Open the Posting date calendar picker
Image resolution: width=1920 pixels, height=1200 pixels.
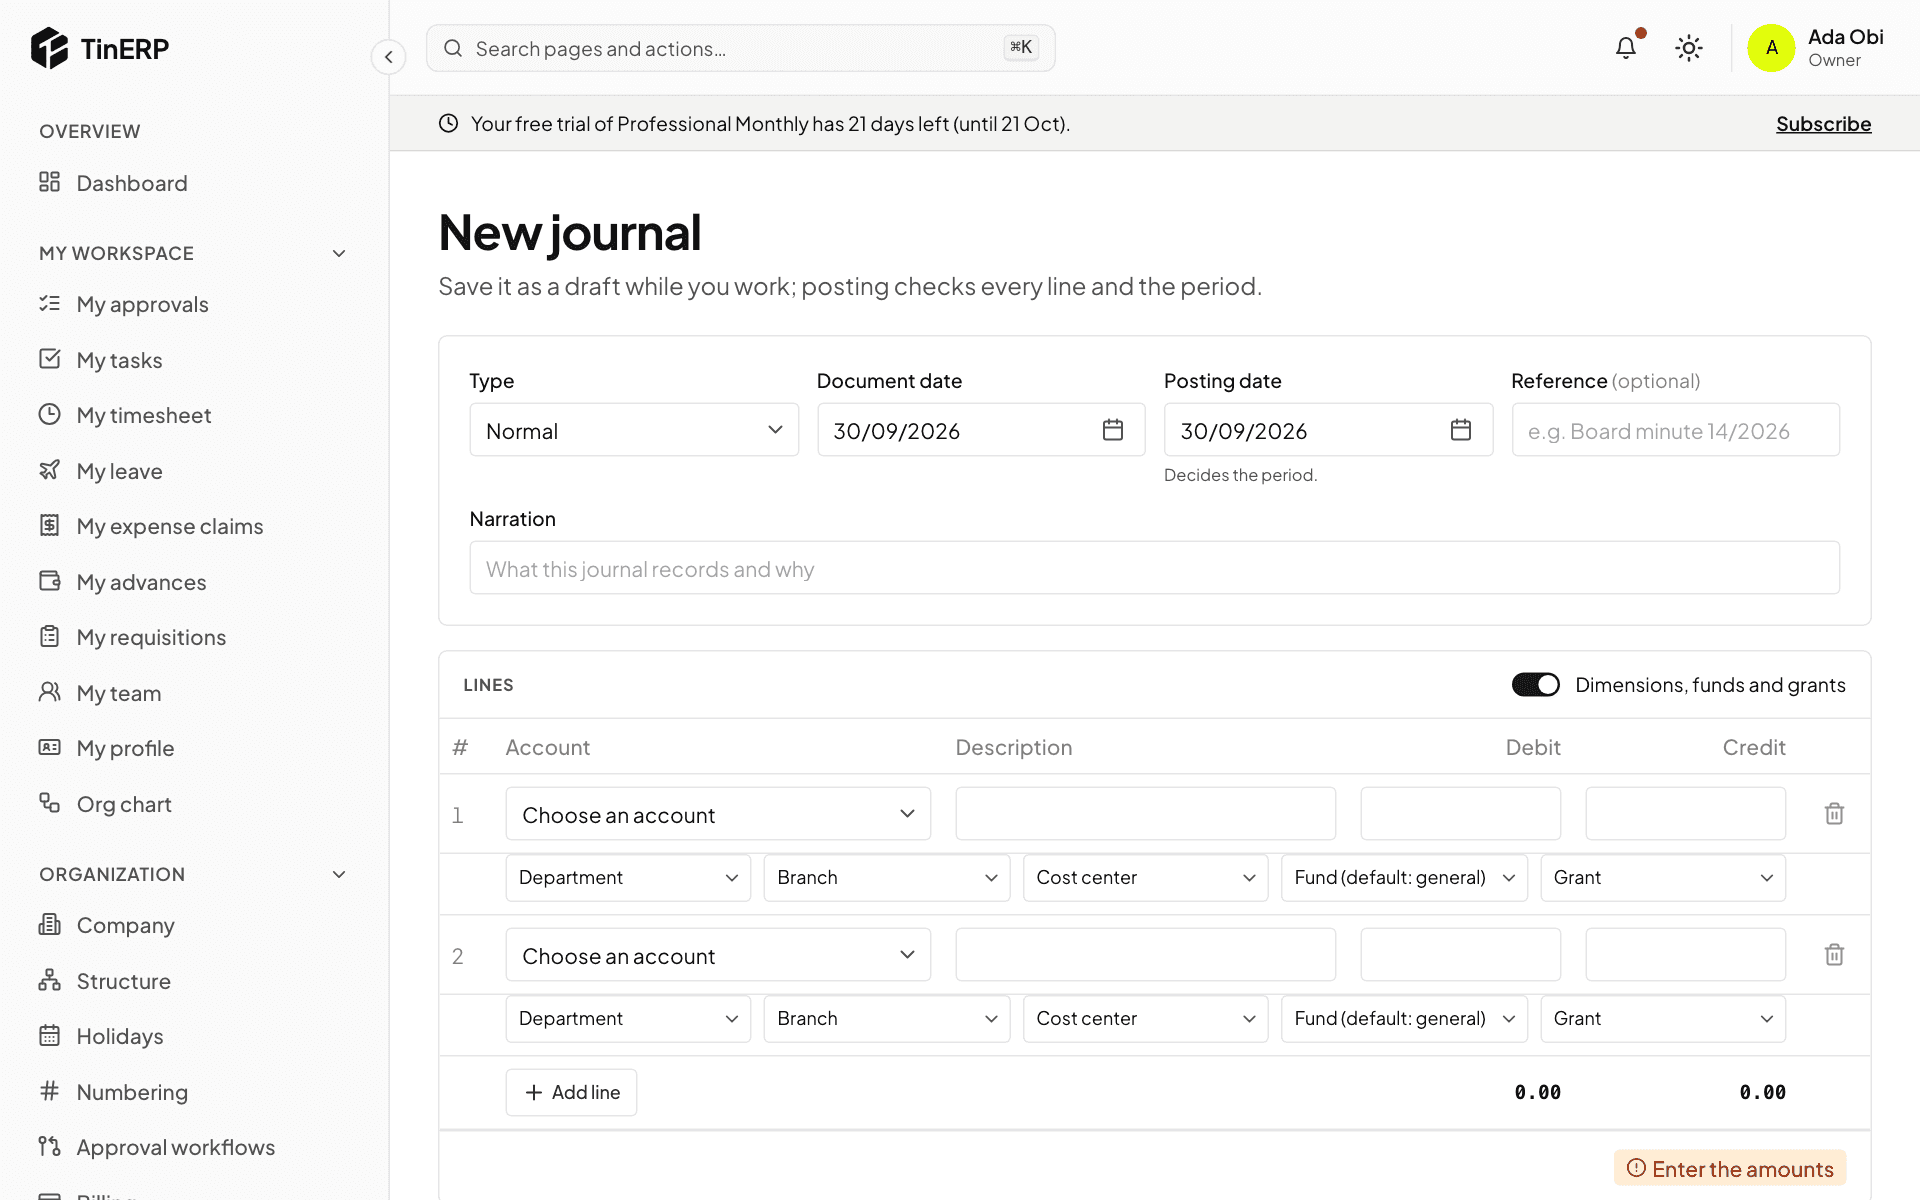coord(1461,430)
